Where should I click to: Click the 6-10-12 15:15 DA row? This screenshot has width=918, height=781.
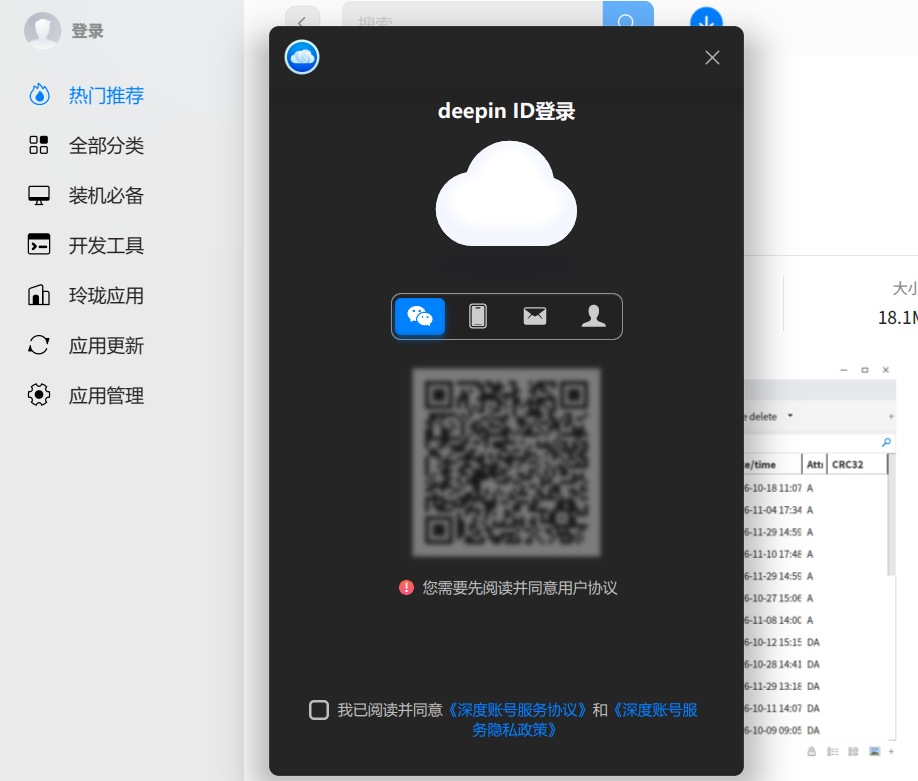click(x=815, y=642)
